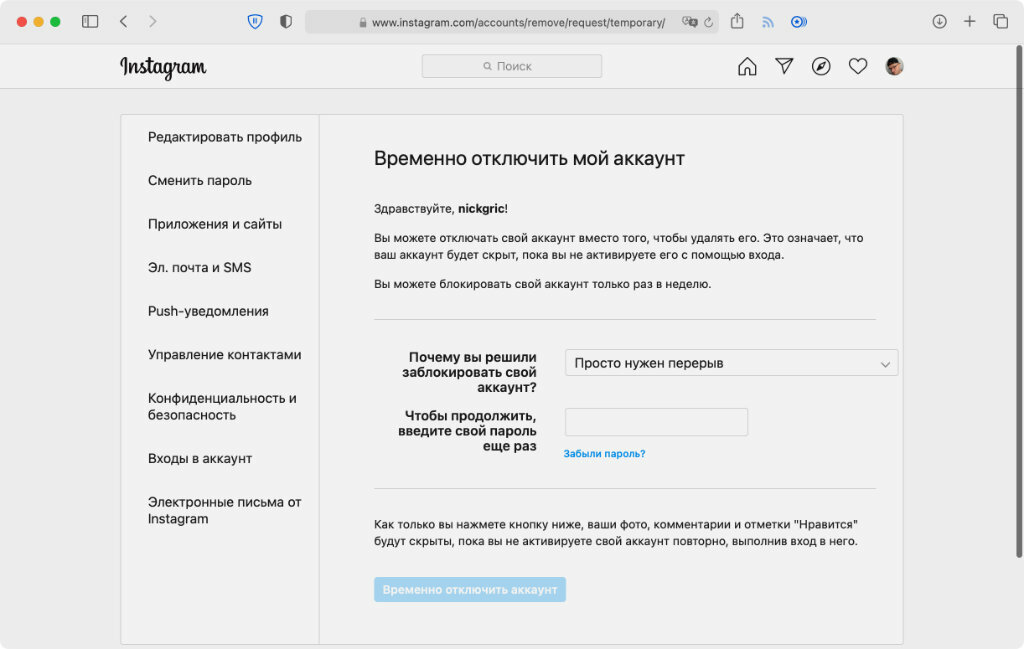Open the privacy report shield icon
The height and width of the screenshot is (649, 1024).
(x=285, y=22)
